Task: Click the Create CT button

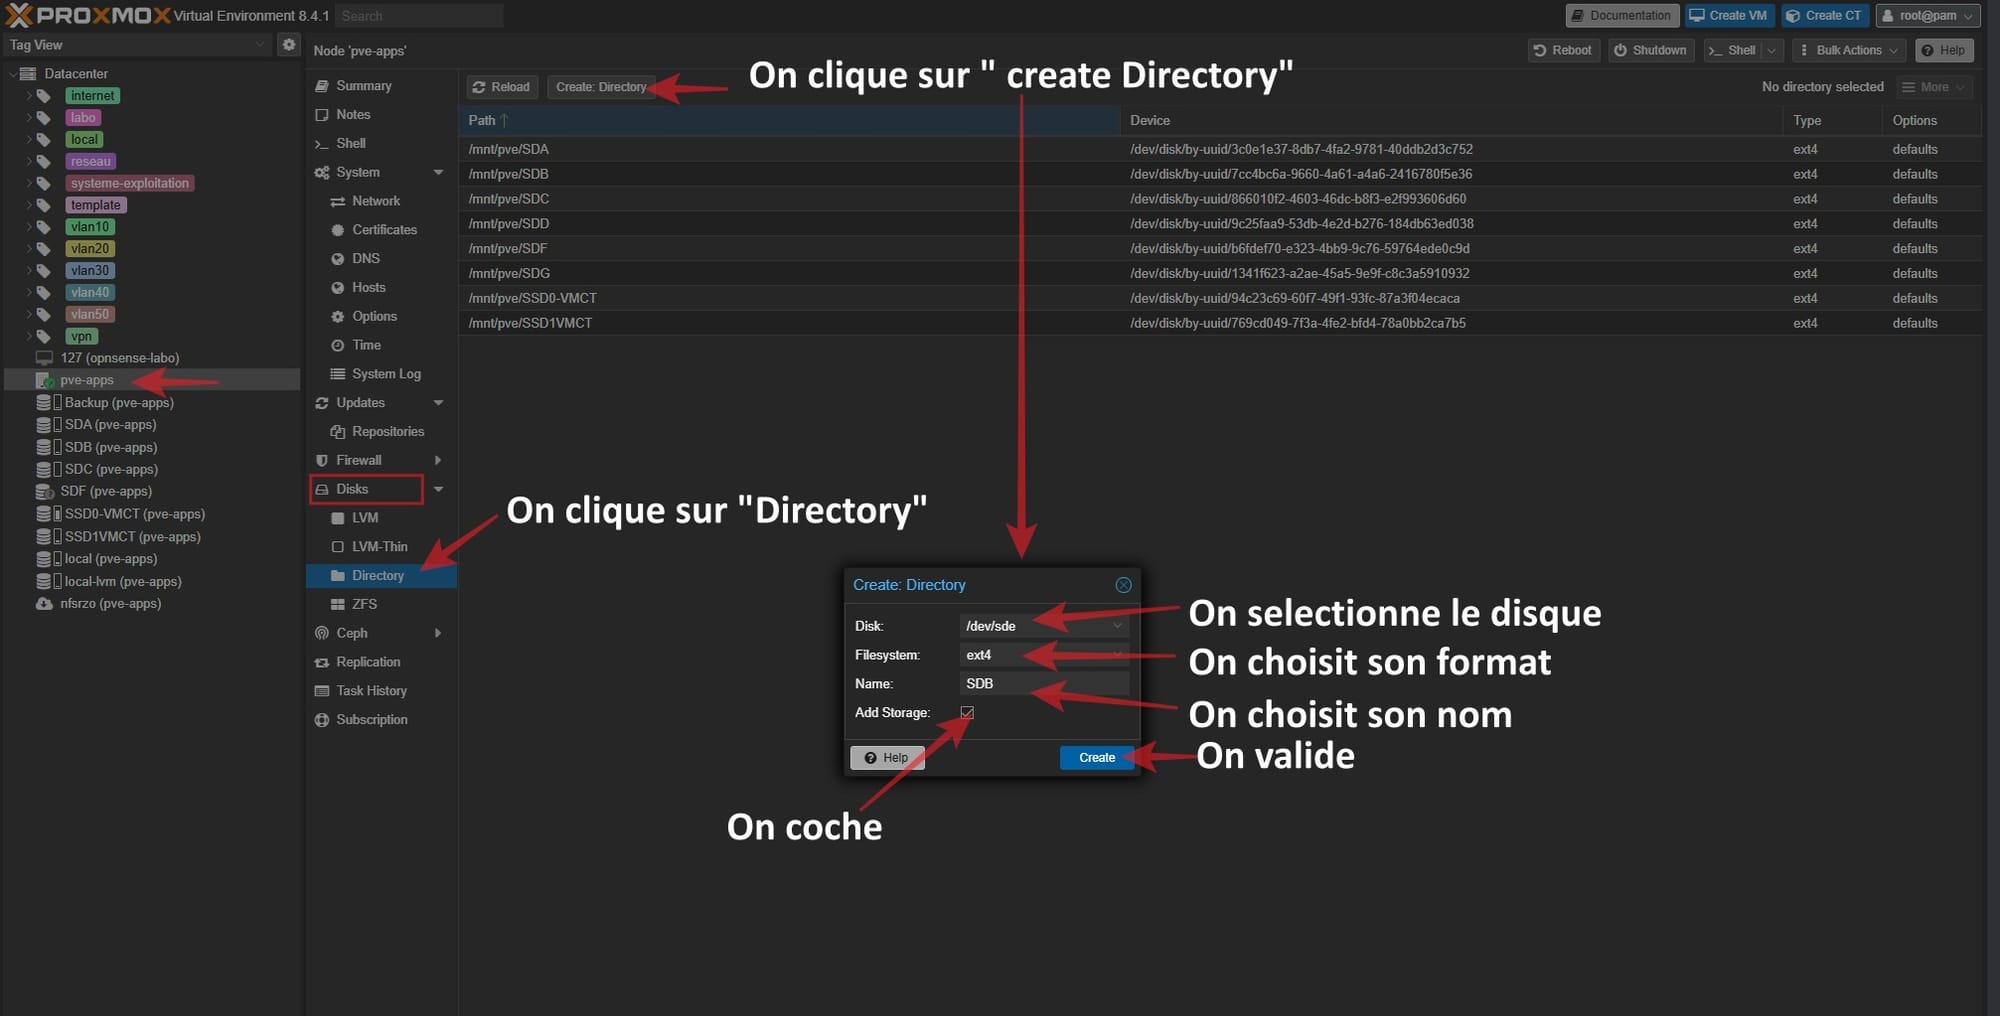Action: [x=1824, y=16]
